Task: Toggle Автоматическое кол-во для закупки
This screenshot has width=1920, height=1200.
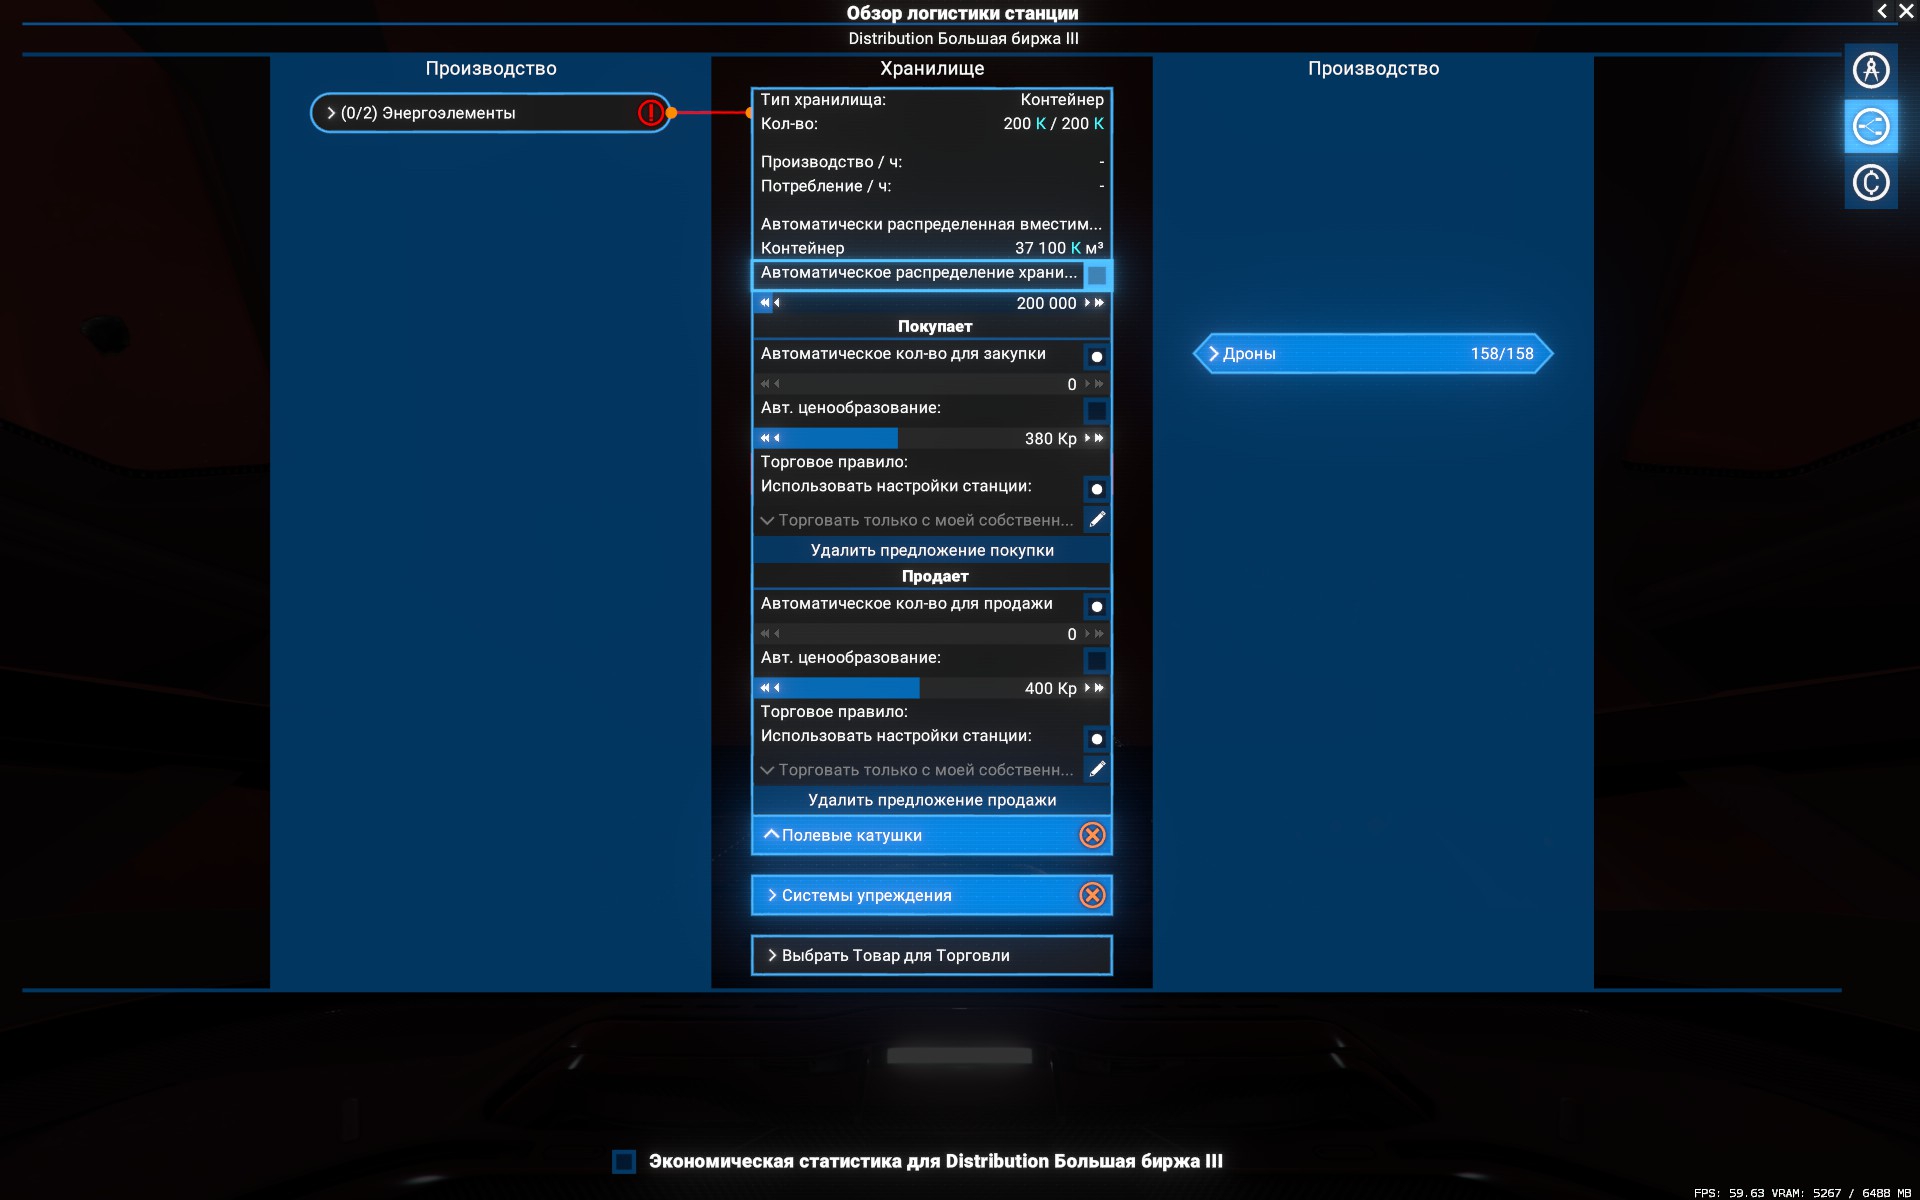Action: 1097,357
